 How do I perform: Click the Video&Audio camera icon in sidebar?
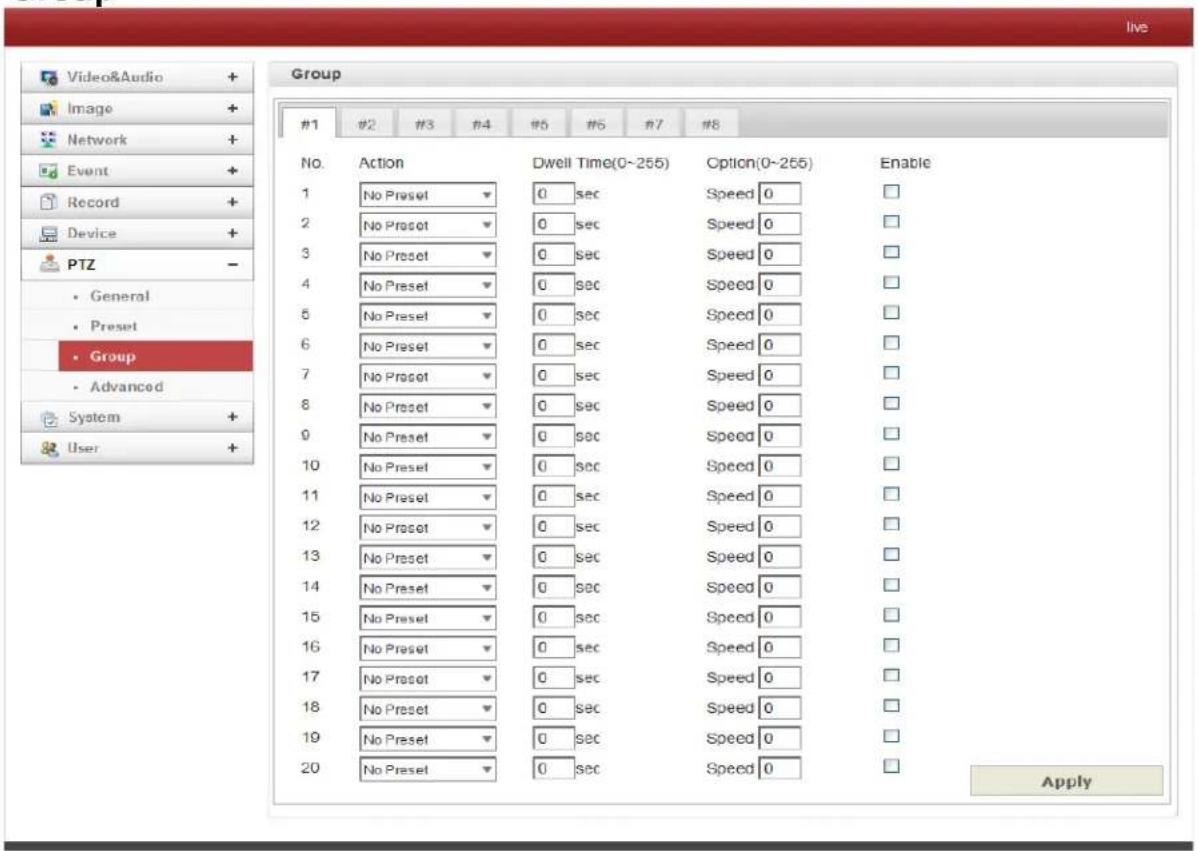point(49,77)
